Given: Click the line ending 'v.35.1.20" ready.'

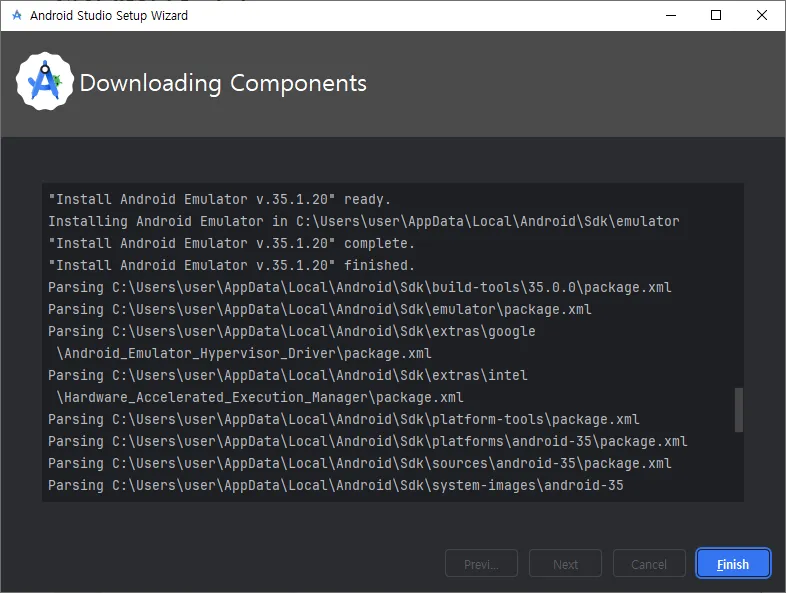Looking at the screenshot, I should click(219, 200).
